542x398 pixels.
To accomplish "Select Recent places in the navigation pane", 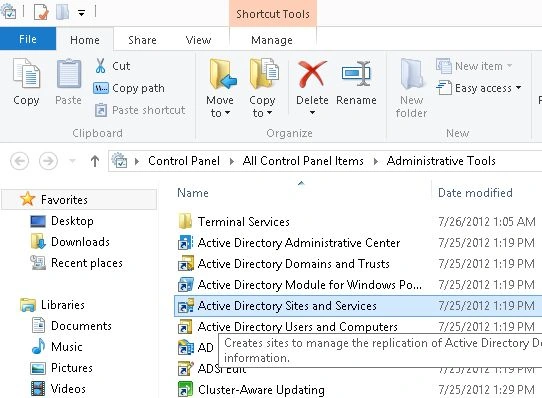I will click(x=87, y=263).
